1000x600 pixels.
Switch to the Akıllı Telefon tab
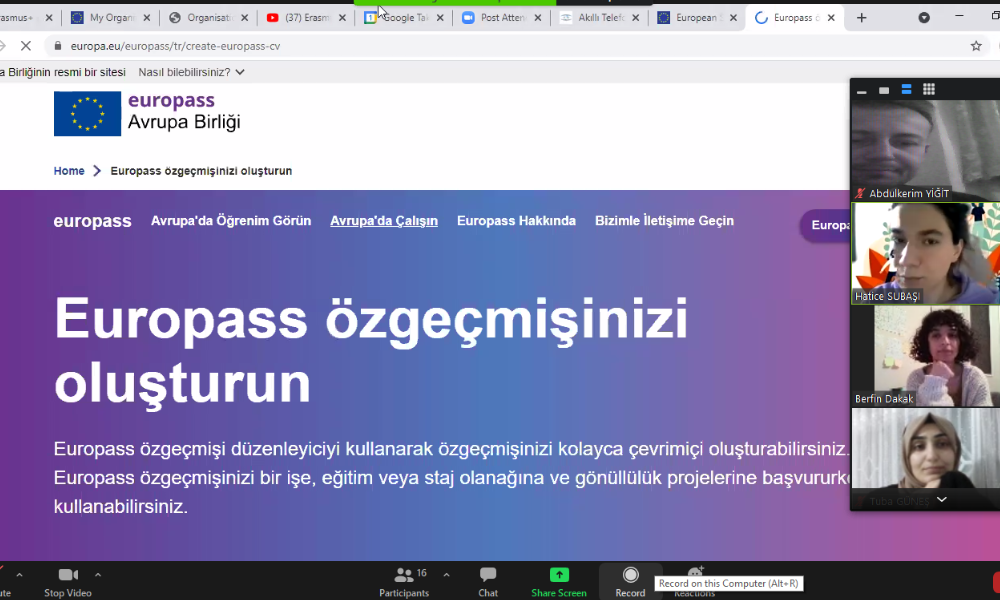click(x=593, y=18)
